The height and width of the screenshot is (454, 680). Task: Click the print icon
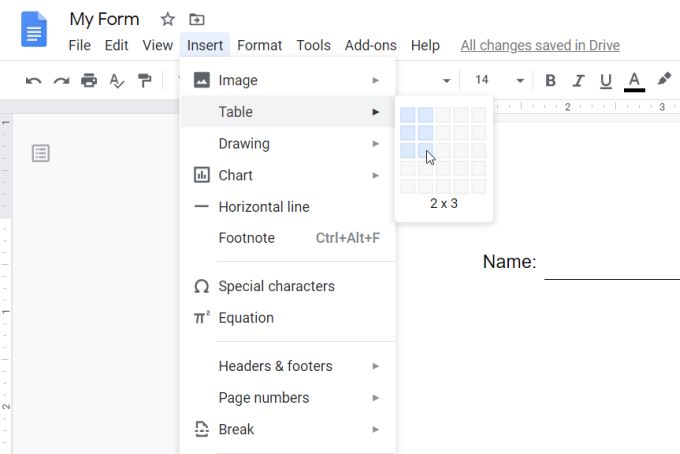[x=89, y=80]
